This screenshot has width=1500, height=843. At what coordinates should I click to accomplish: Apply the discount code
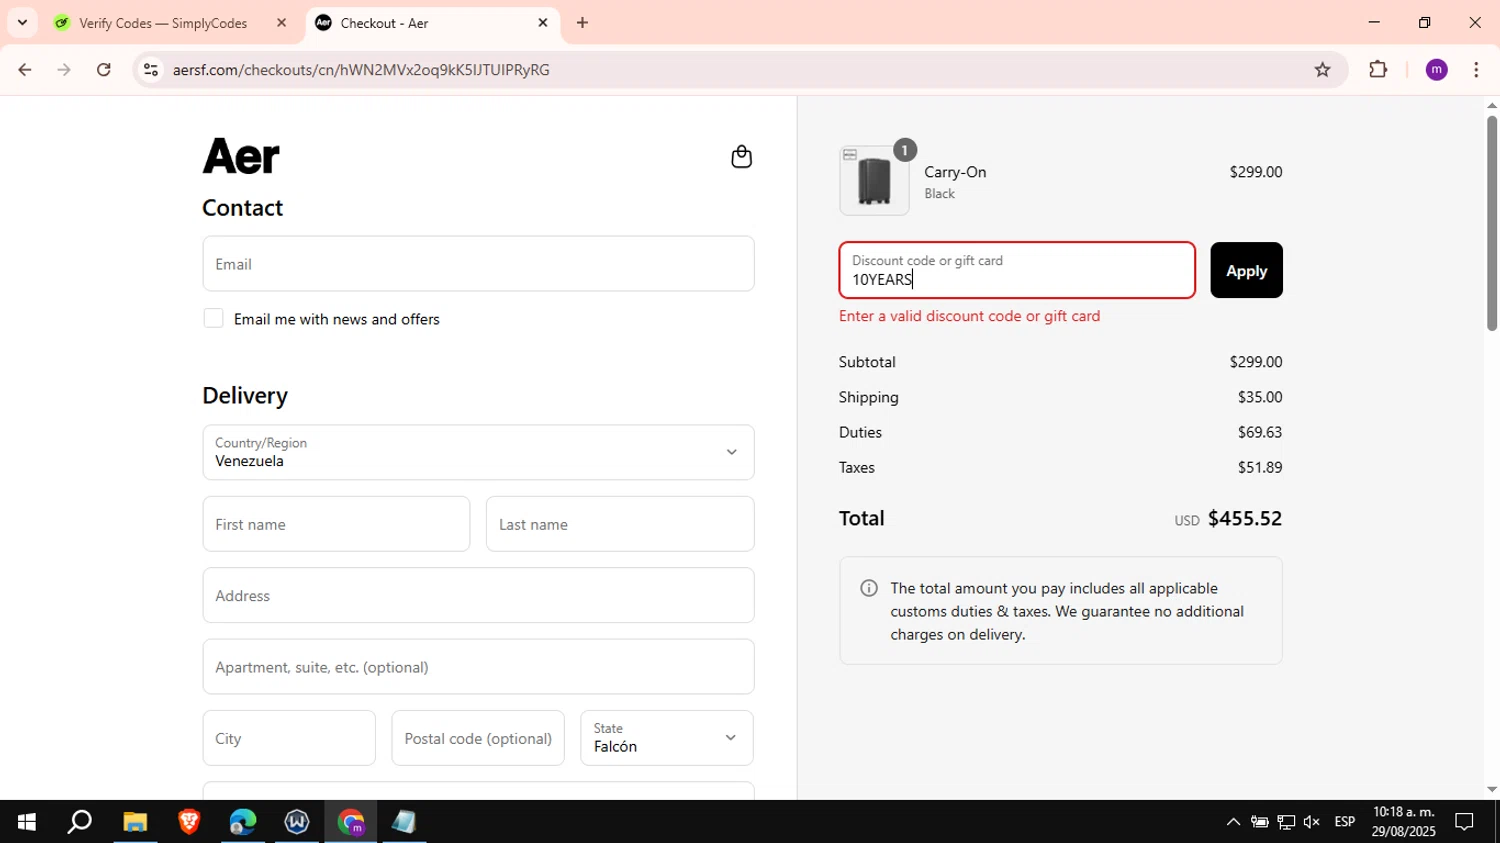[1246, 270]
